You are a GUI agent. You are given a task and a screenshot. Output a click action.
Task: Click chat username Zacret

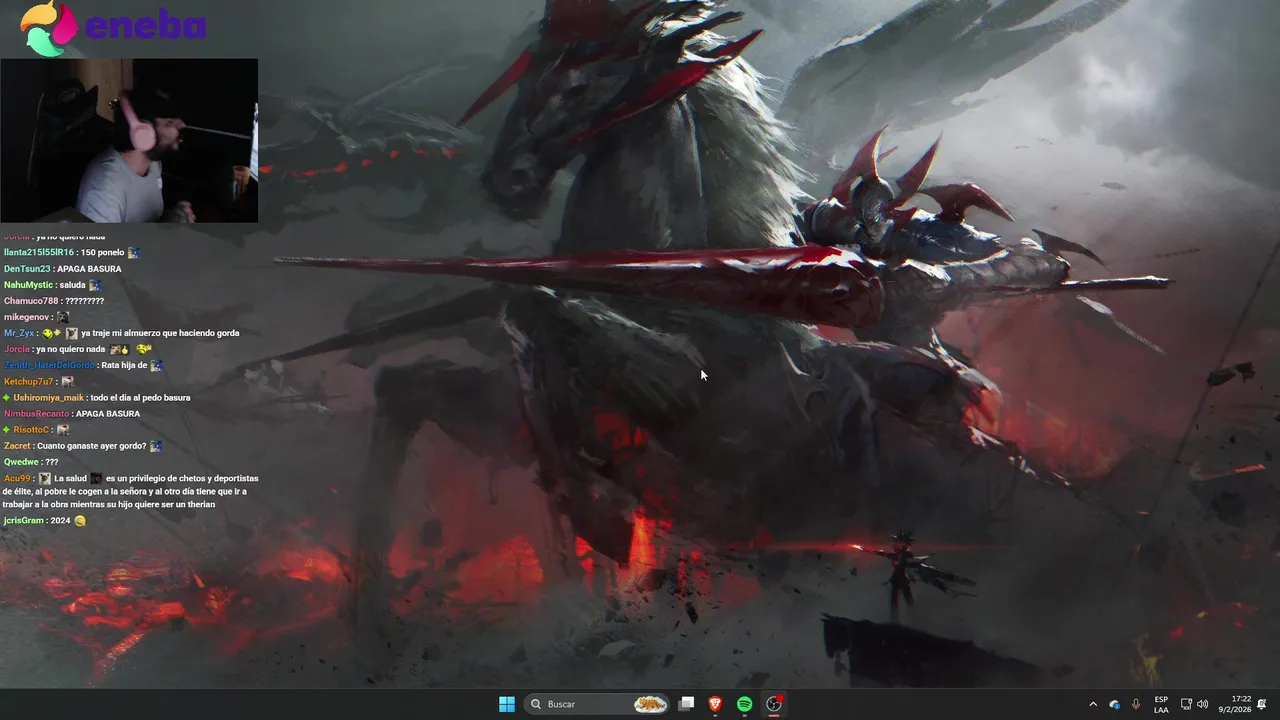click(x=17, y=445)
